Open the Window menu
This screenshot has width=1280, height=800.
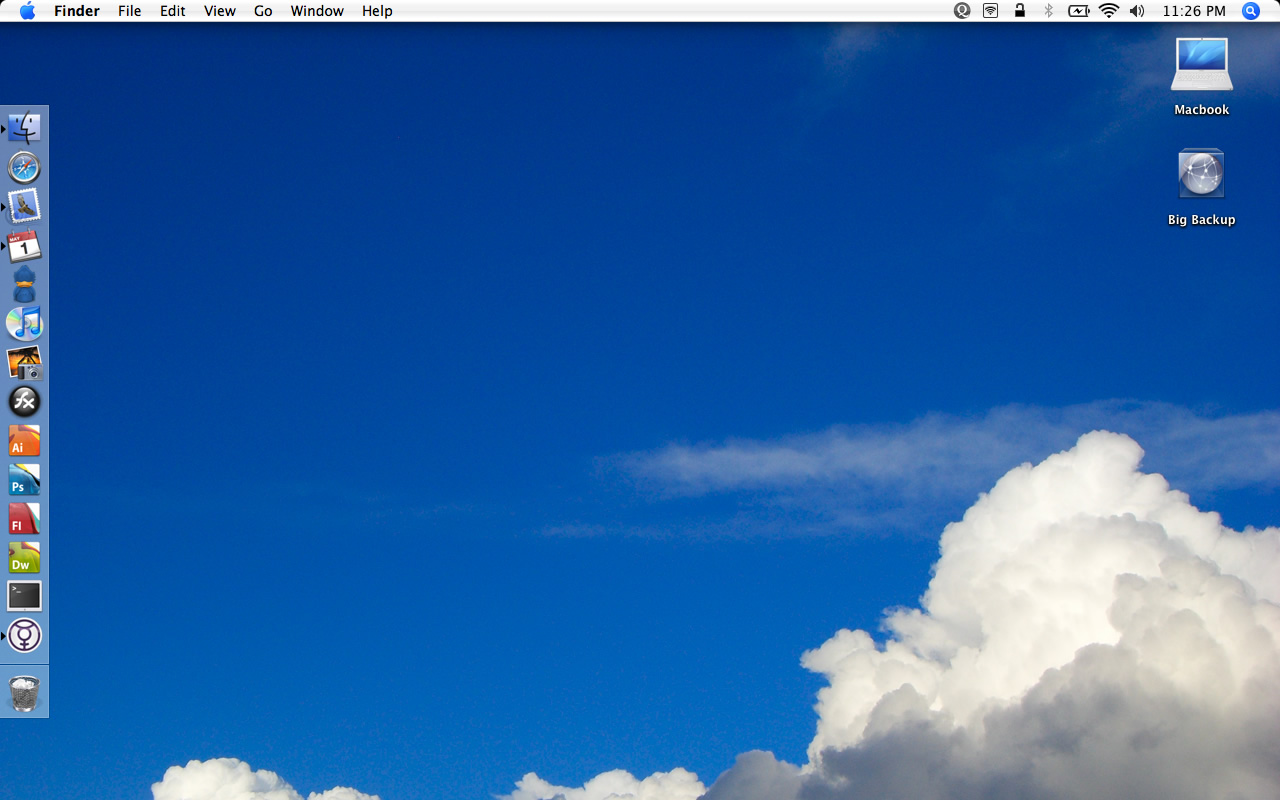pos(317,11)
